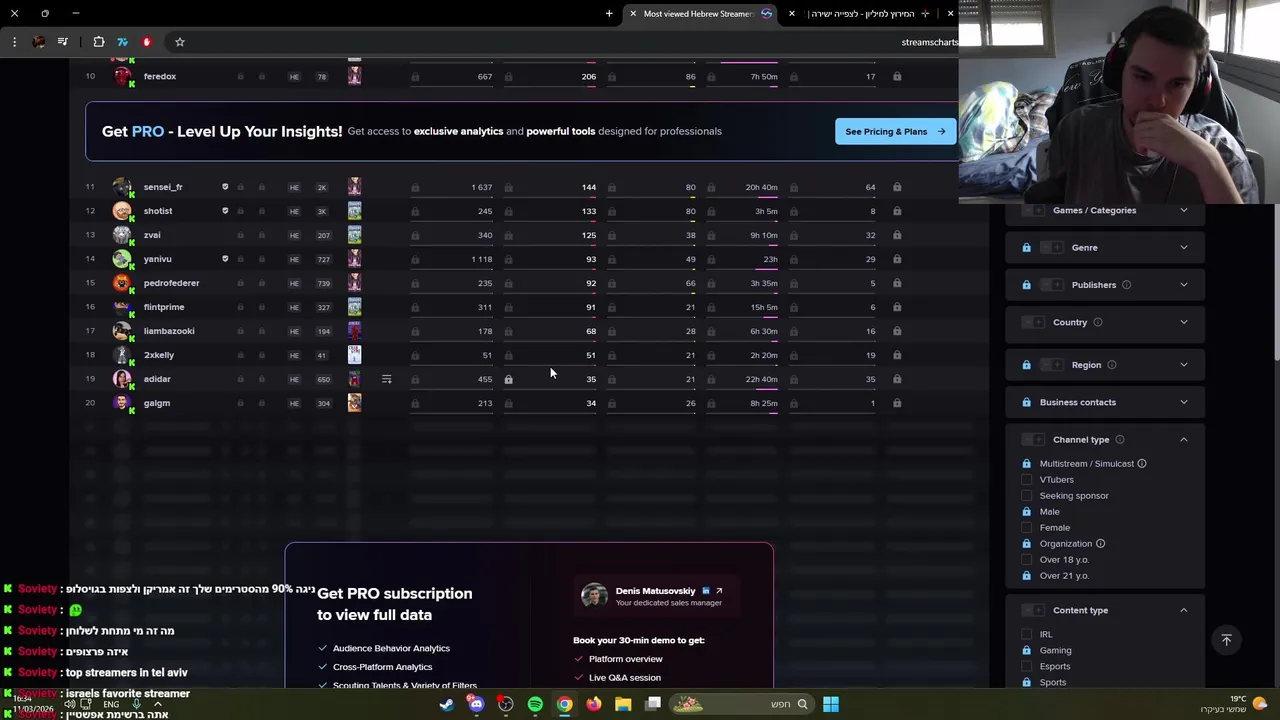This screenshot has height=720, width=1280.
Task: Check the Seeking sponsor checkbox
Action: coord(1027,496)
